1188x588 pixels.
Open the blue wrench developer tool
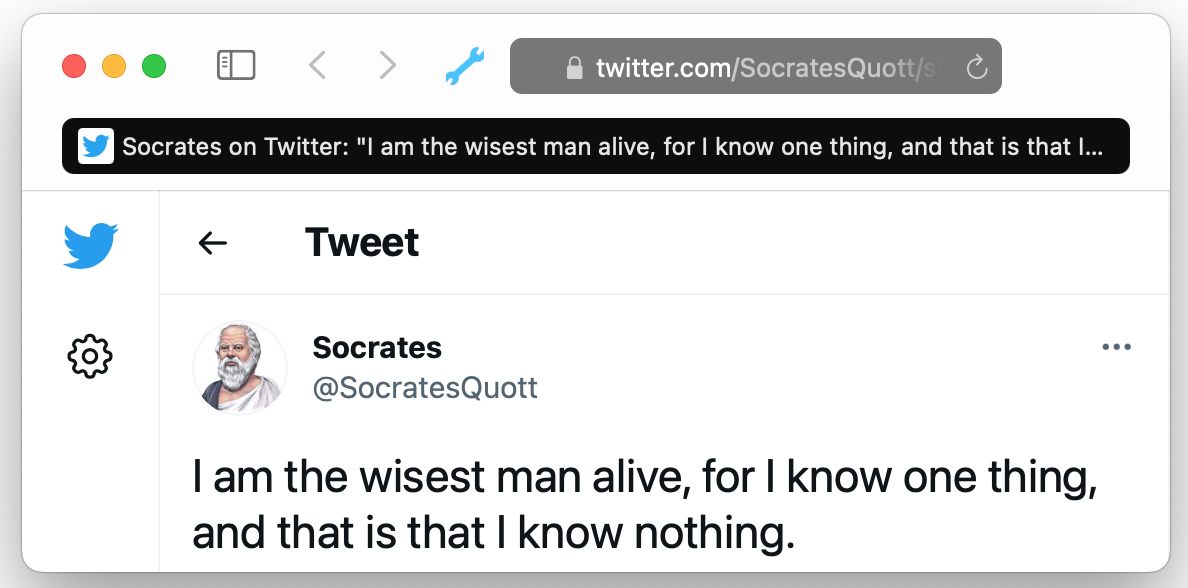(x=464, y=66)
